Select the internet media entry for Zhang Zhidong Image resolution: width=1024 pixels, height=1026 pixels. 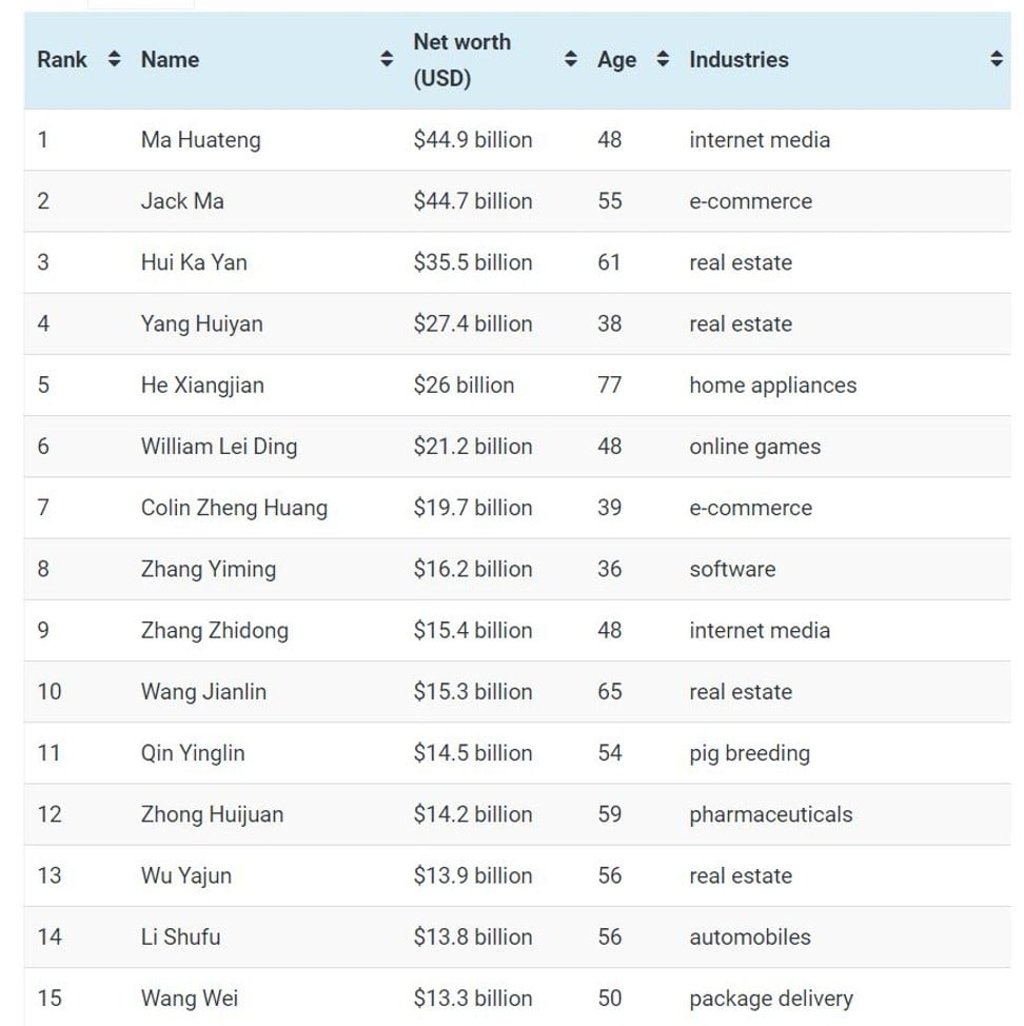pyautogui.click(x=758, y=630)
